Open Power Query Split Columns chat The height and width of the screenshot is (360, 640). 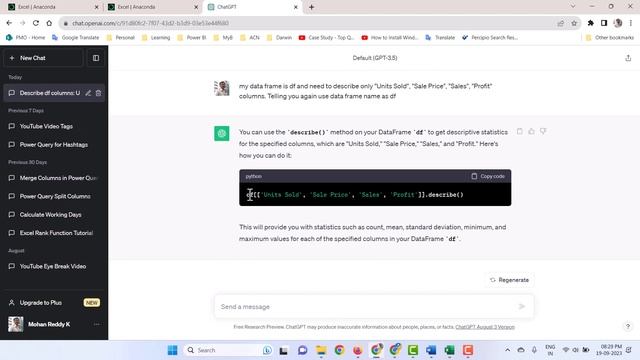coord(54,196)
